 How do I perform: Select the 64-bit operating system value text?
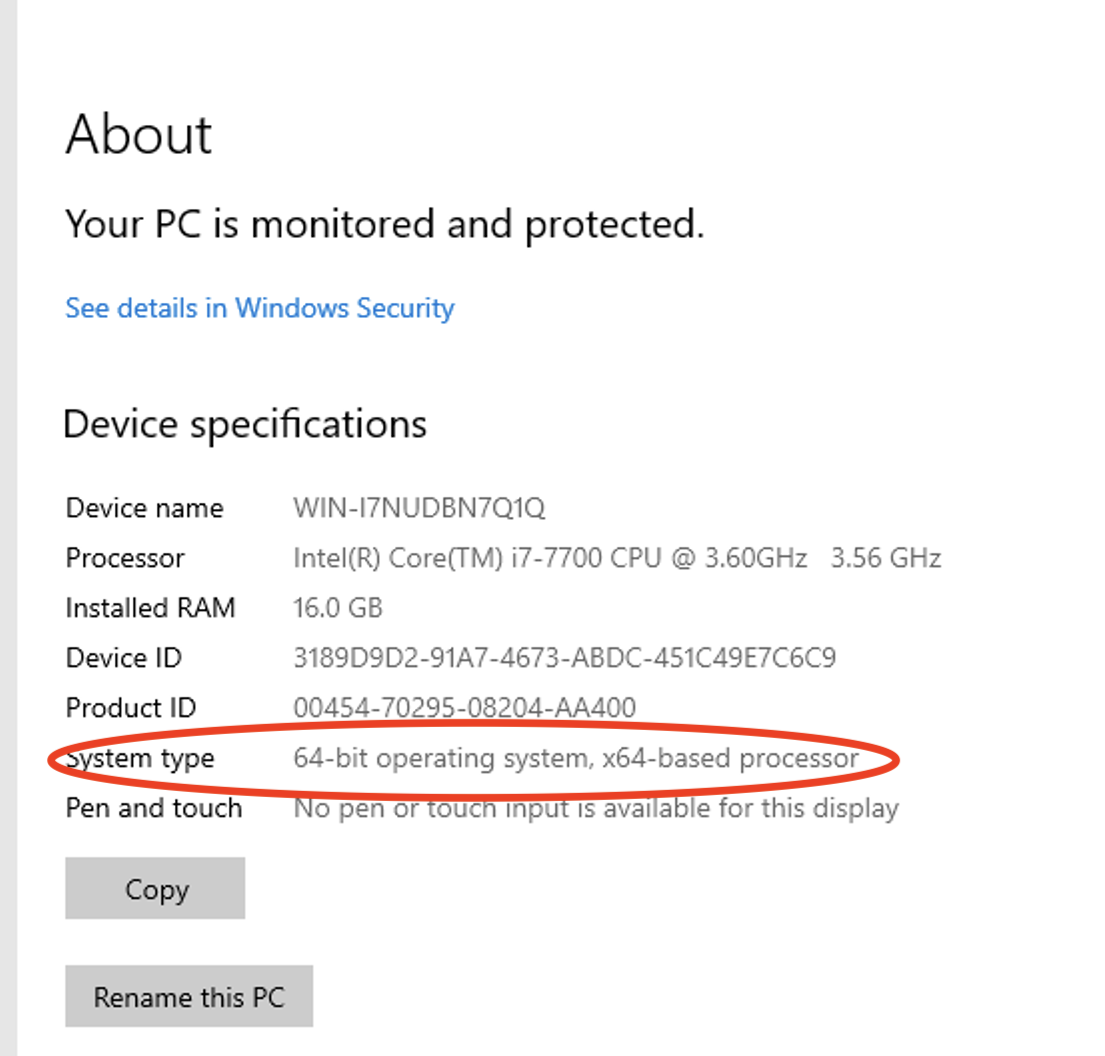[575, 759]
